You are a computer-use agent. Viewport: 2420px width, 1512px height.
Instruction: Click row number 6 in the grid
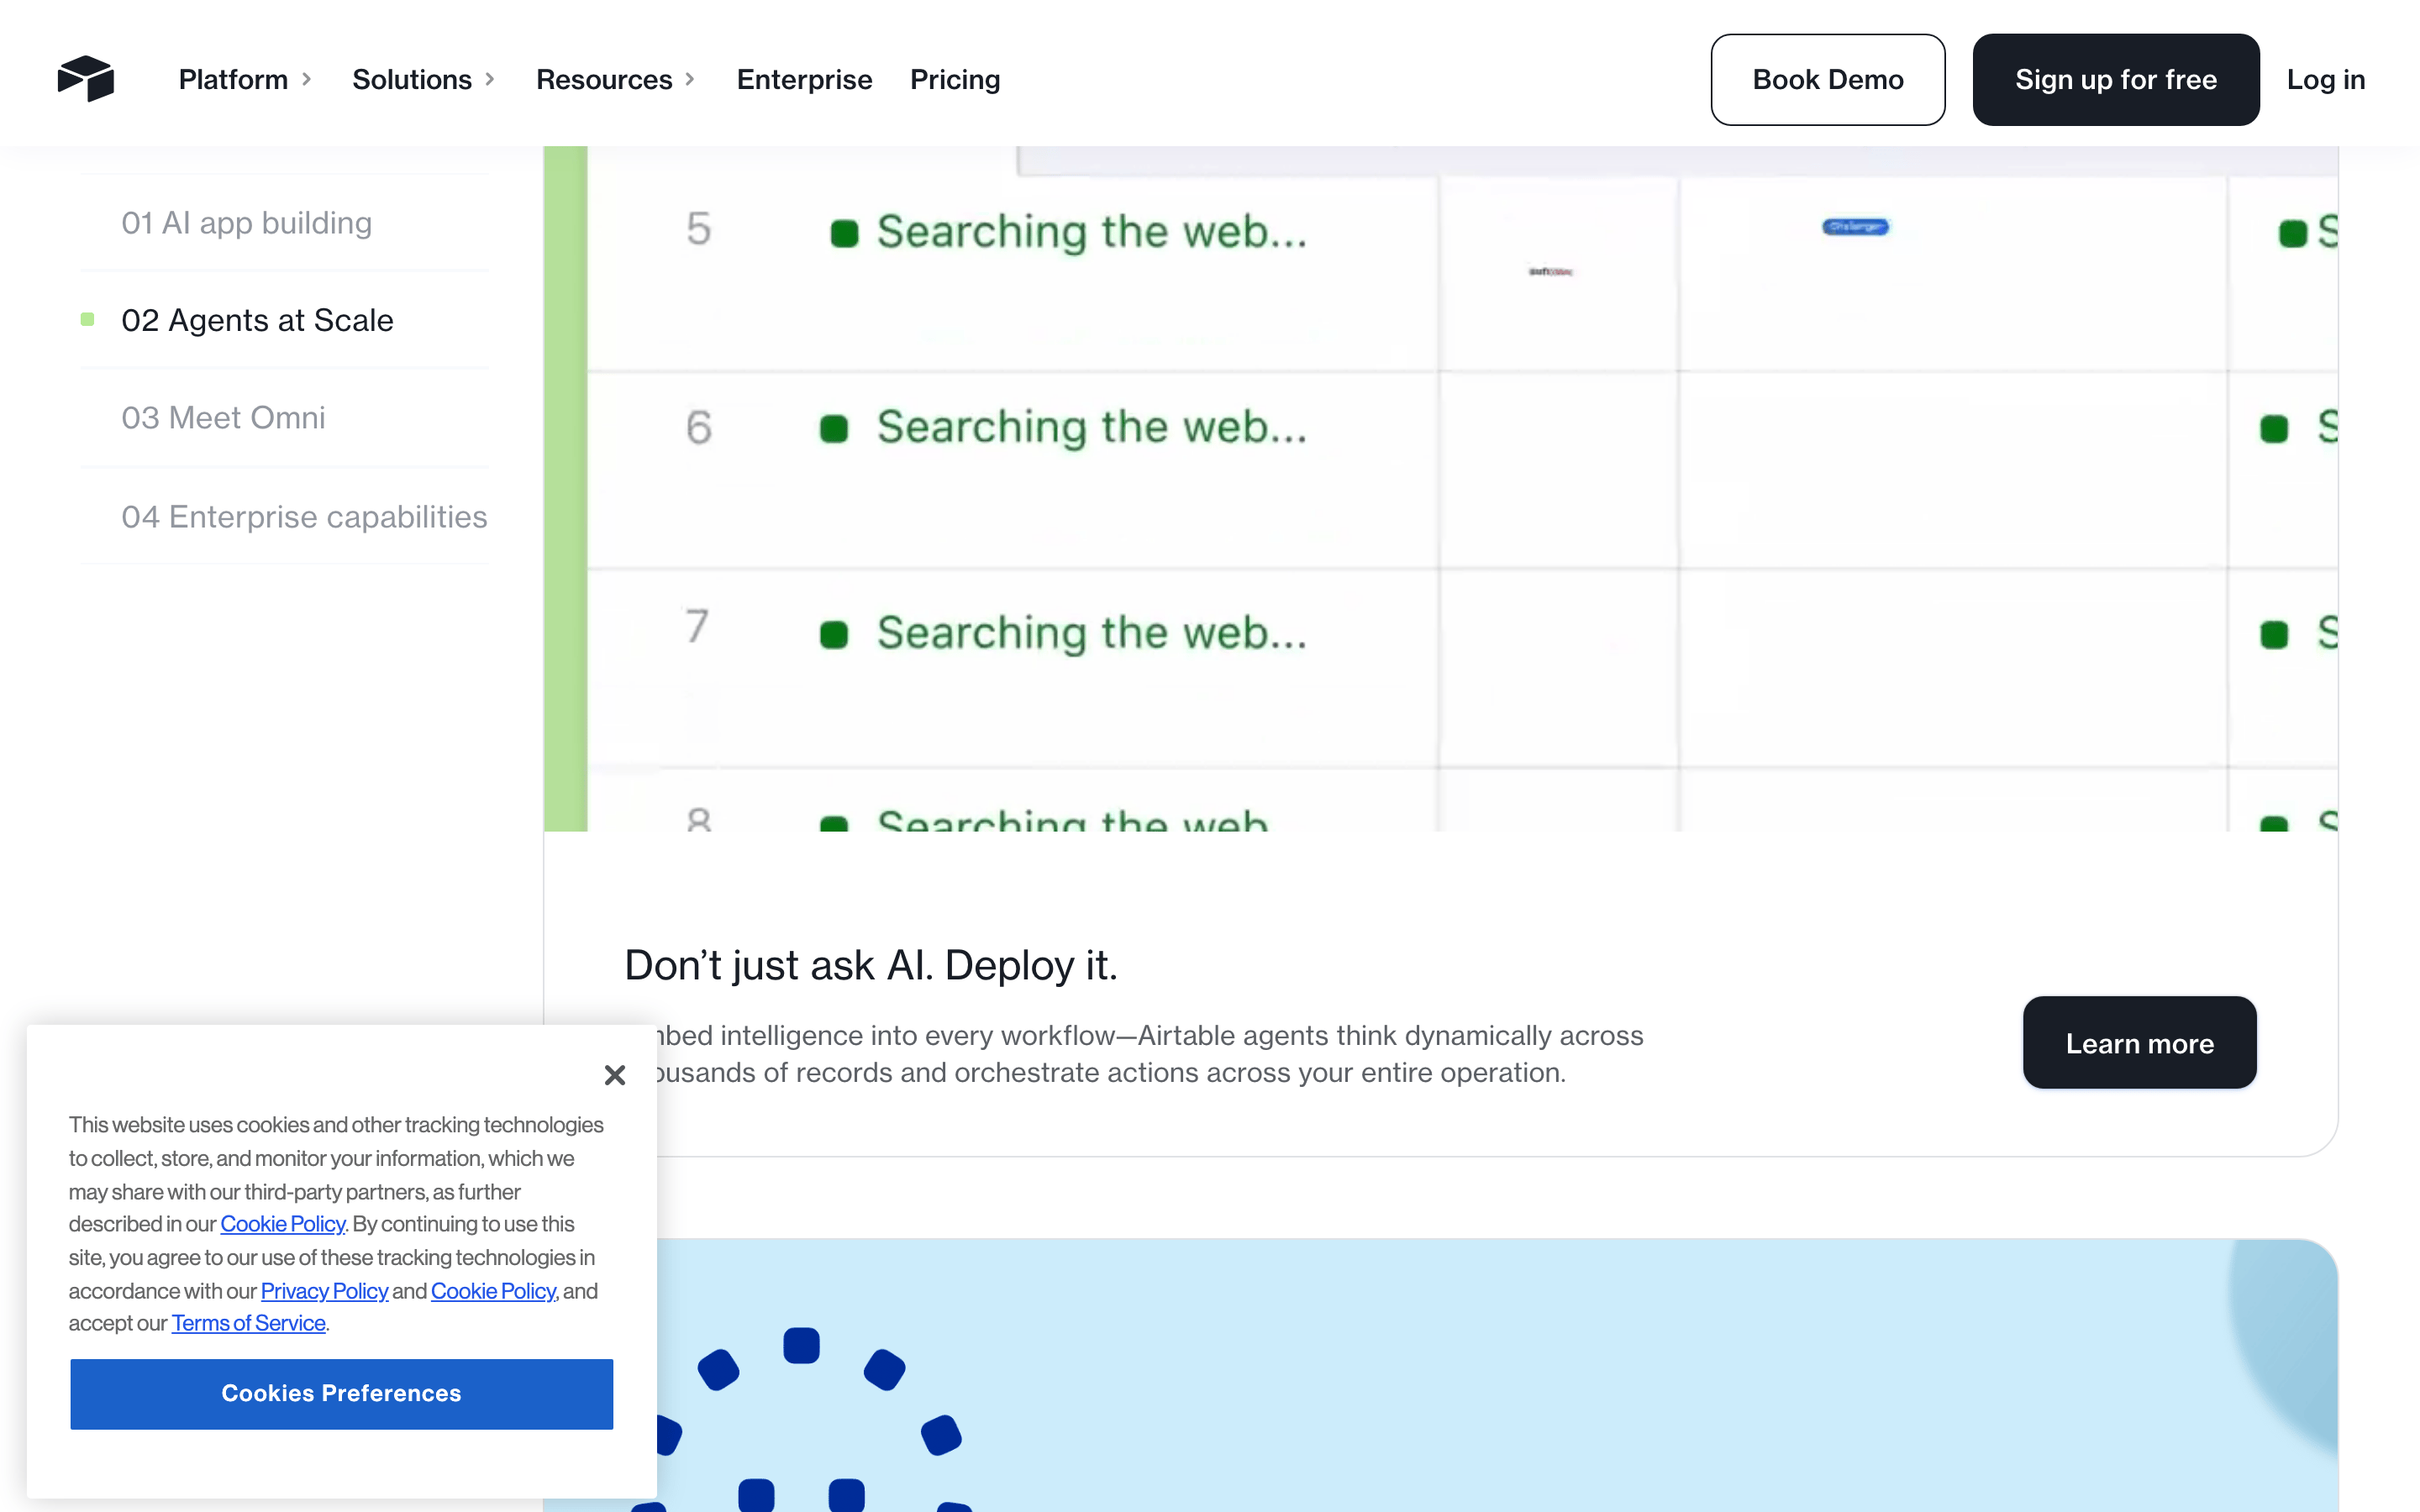click(698, 427)
